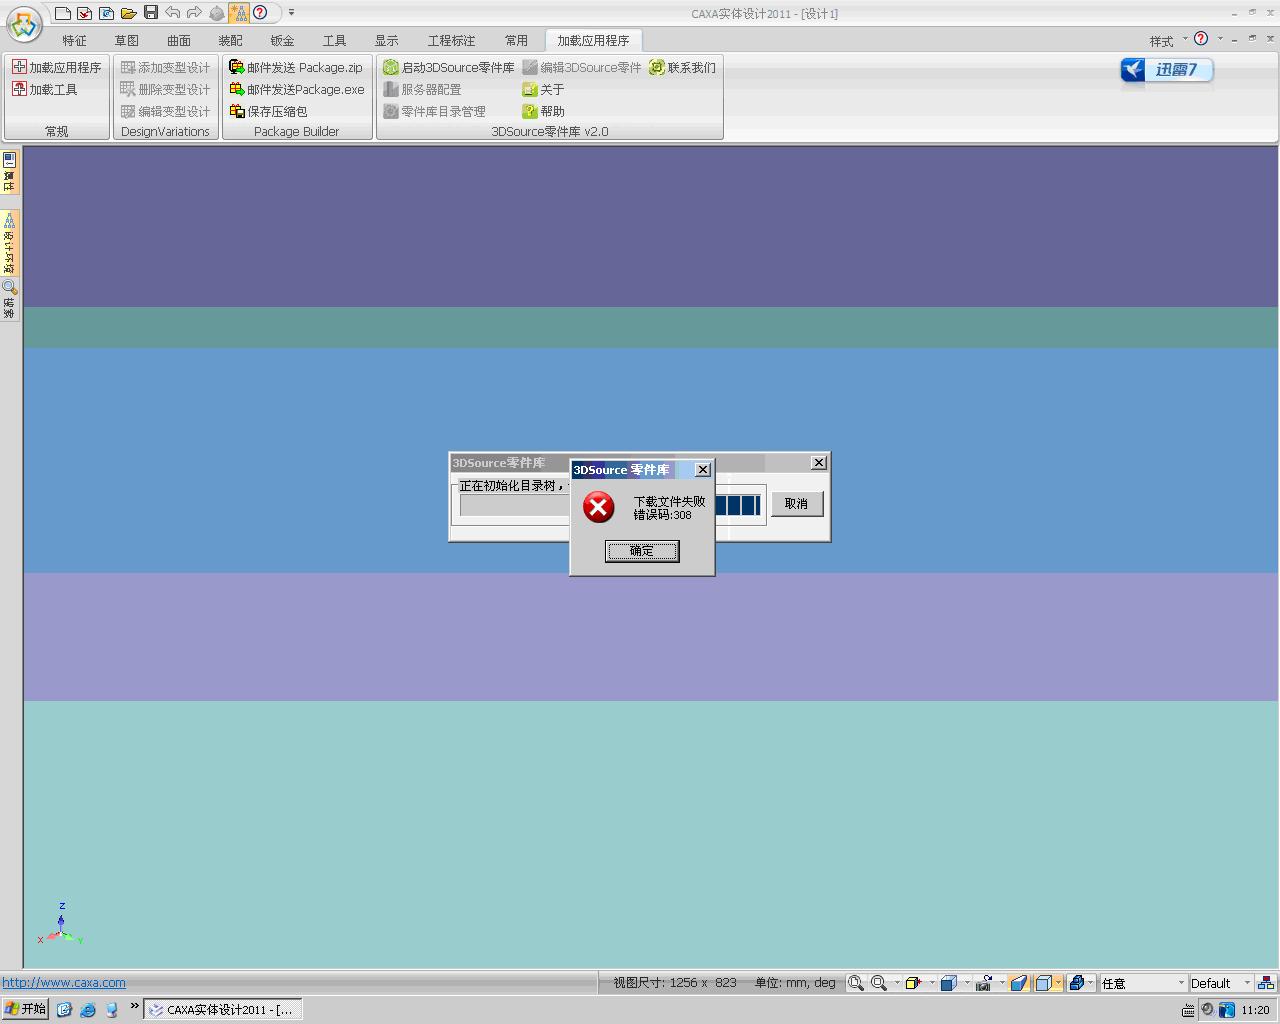Open the 设计环境 side panel tab
Image resolution: width=1280 pixels, height=1024 pixels.
point(9,243)
